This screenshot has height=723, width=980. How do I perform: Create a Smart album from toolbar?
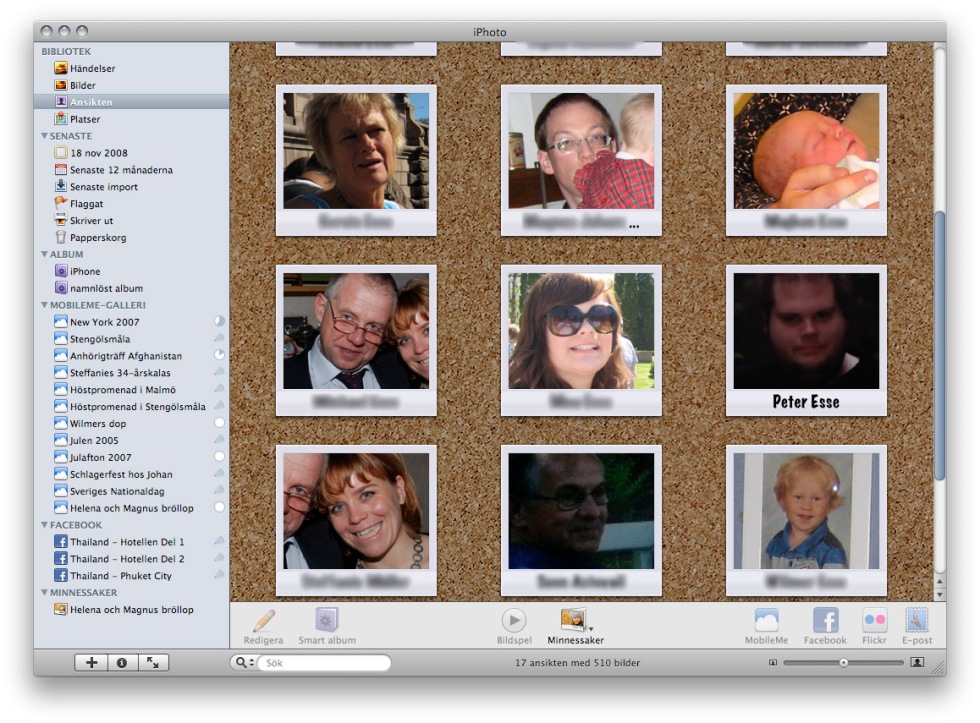(x=326, y=621)
